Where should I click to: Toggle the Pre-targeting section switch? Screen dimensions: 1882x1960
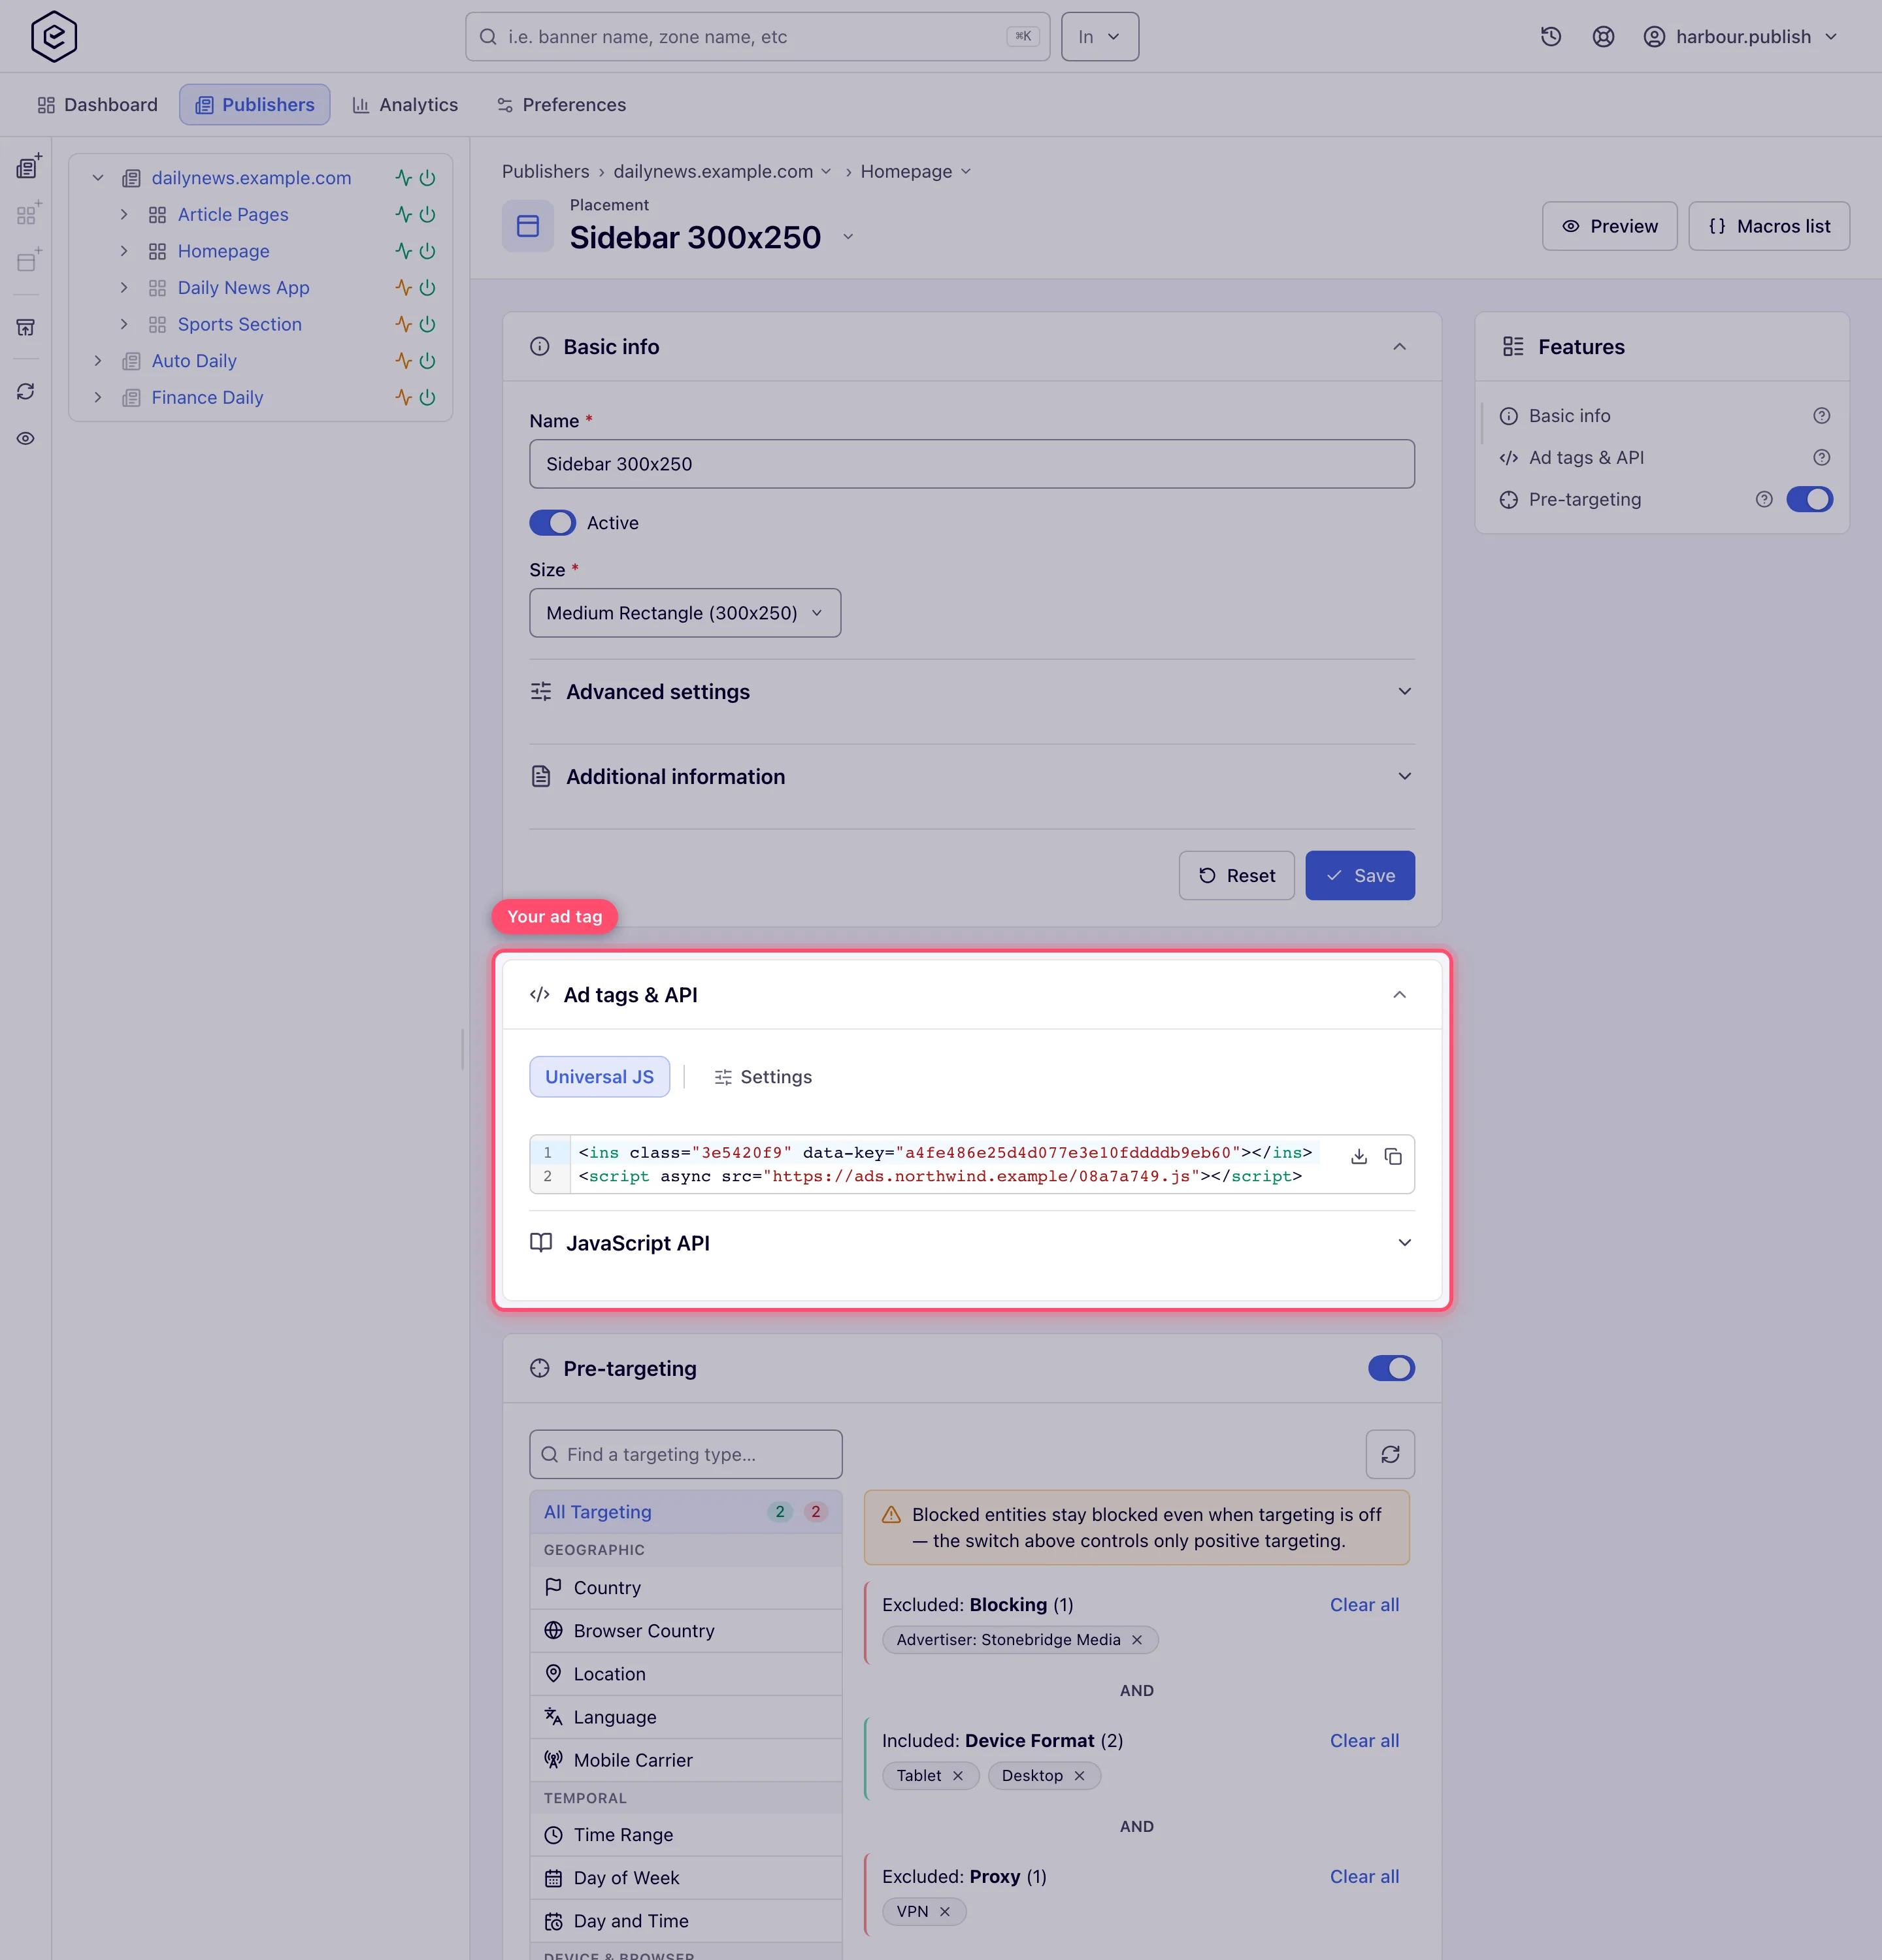pyautogui.click(x=1391, y=1369)
